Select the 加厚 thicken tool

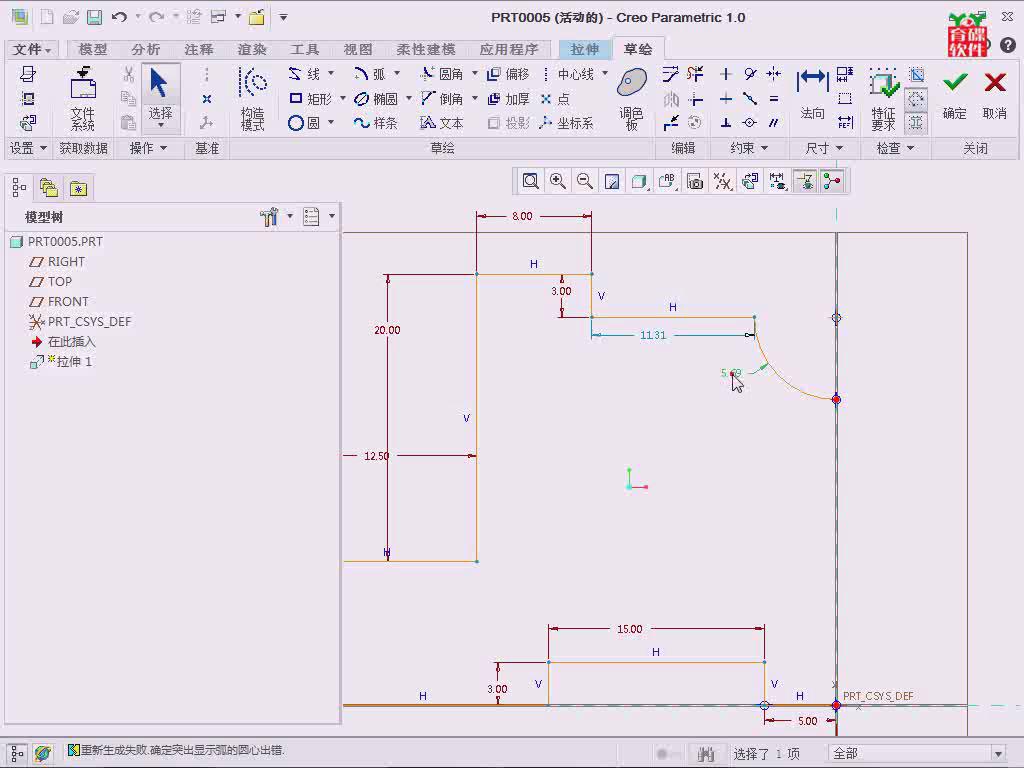(508, 99)
